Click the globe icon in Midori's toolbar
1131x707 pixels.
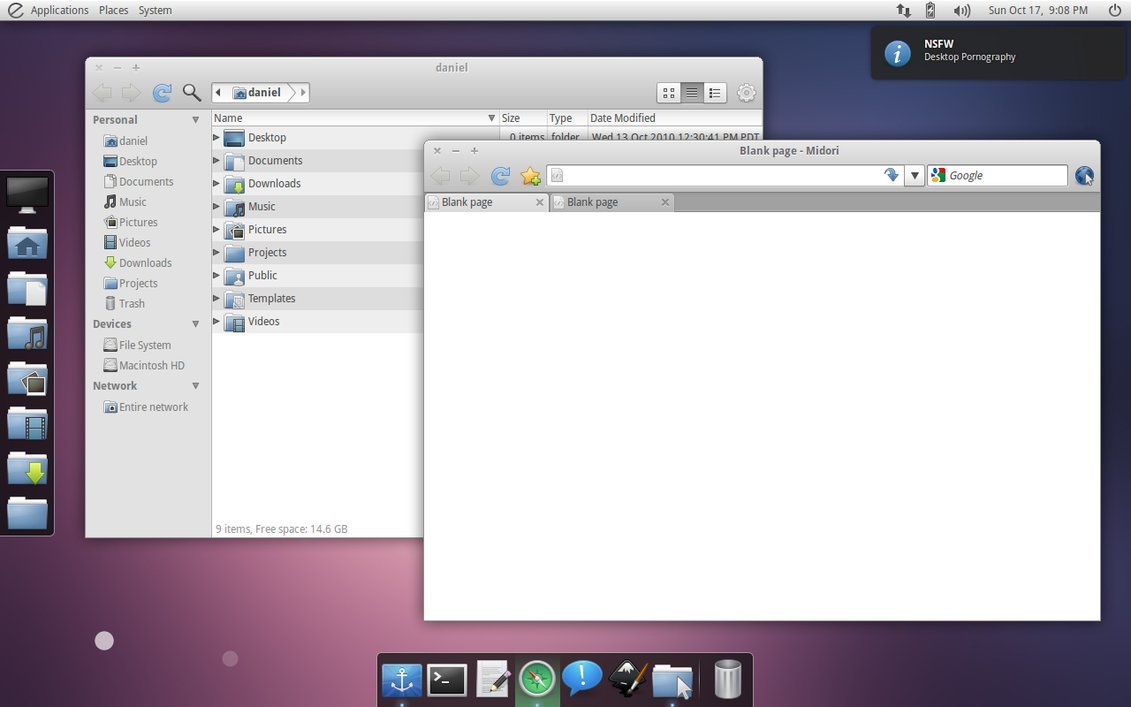click(x=1084, y=176)
